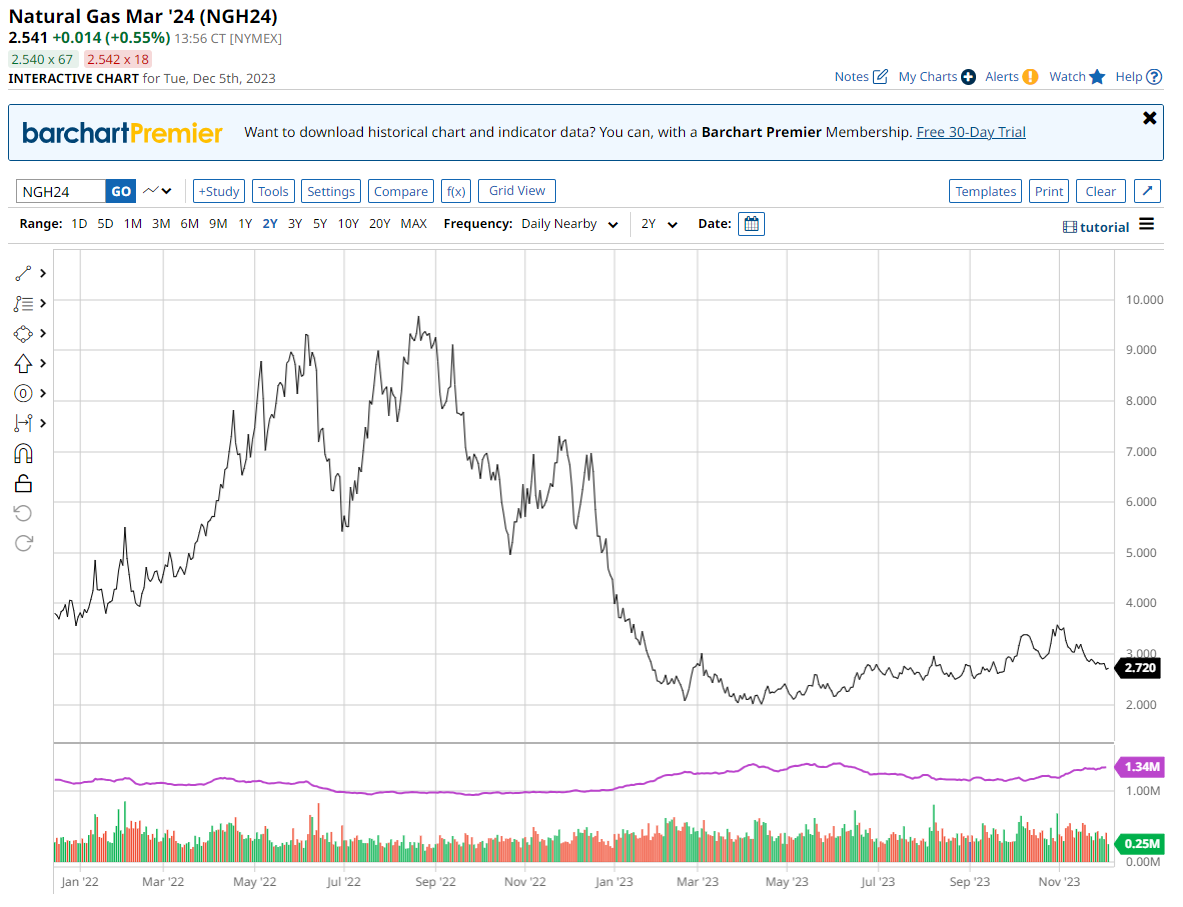Click the purple 1.34M open interest label
Screen dimensions: 1183x907
(1140, 767)
